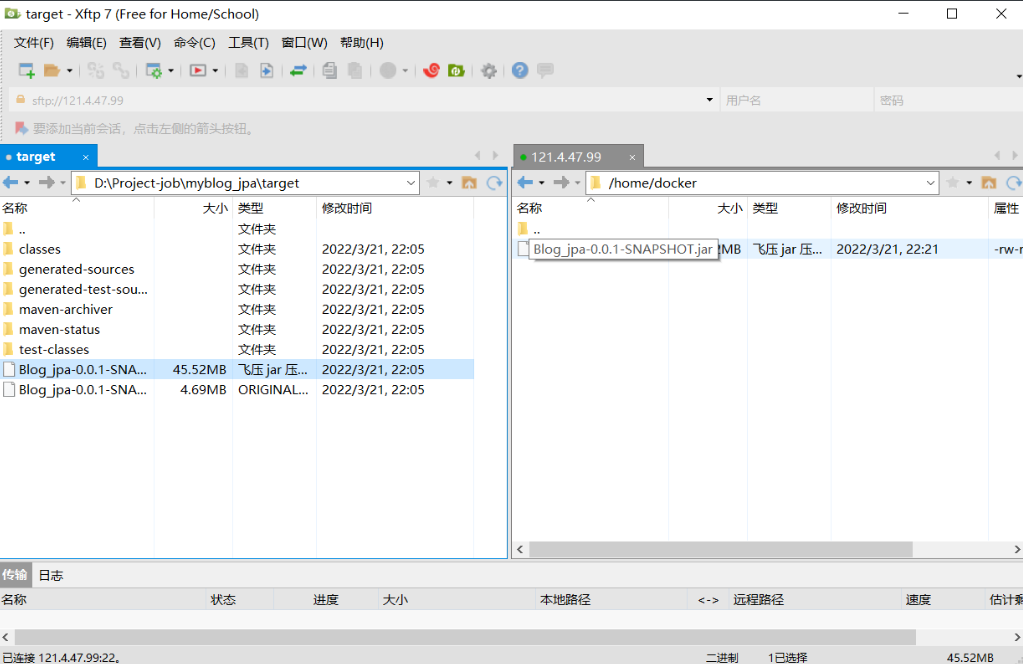Close the 121.4.47.99 remote tab
This screenshot has width=1023, height=664.
(x=632, y=157)
